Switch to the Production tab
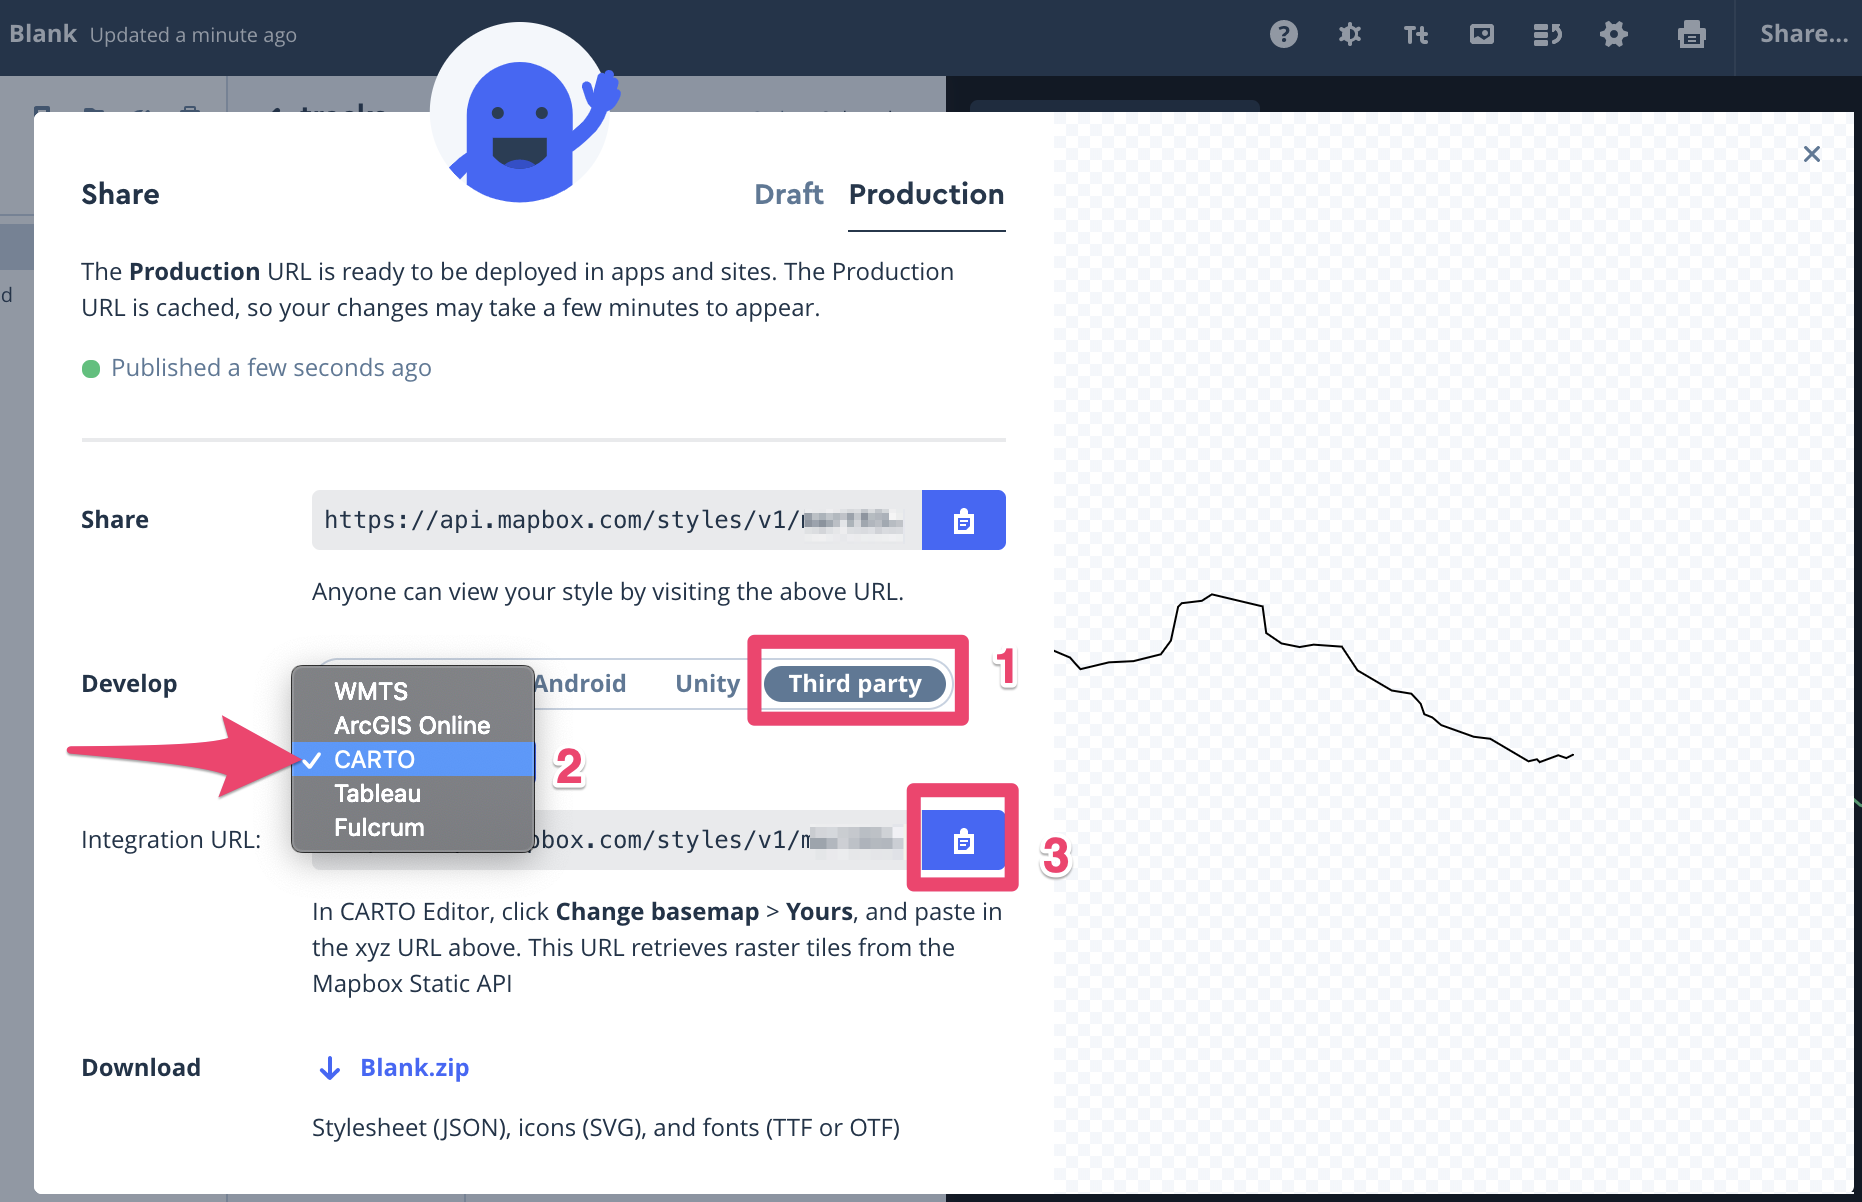This screenshot has width=1862, height=1202. pyautogui.click(x=926, y=194)
